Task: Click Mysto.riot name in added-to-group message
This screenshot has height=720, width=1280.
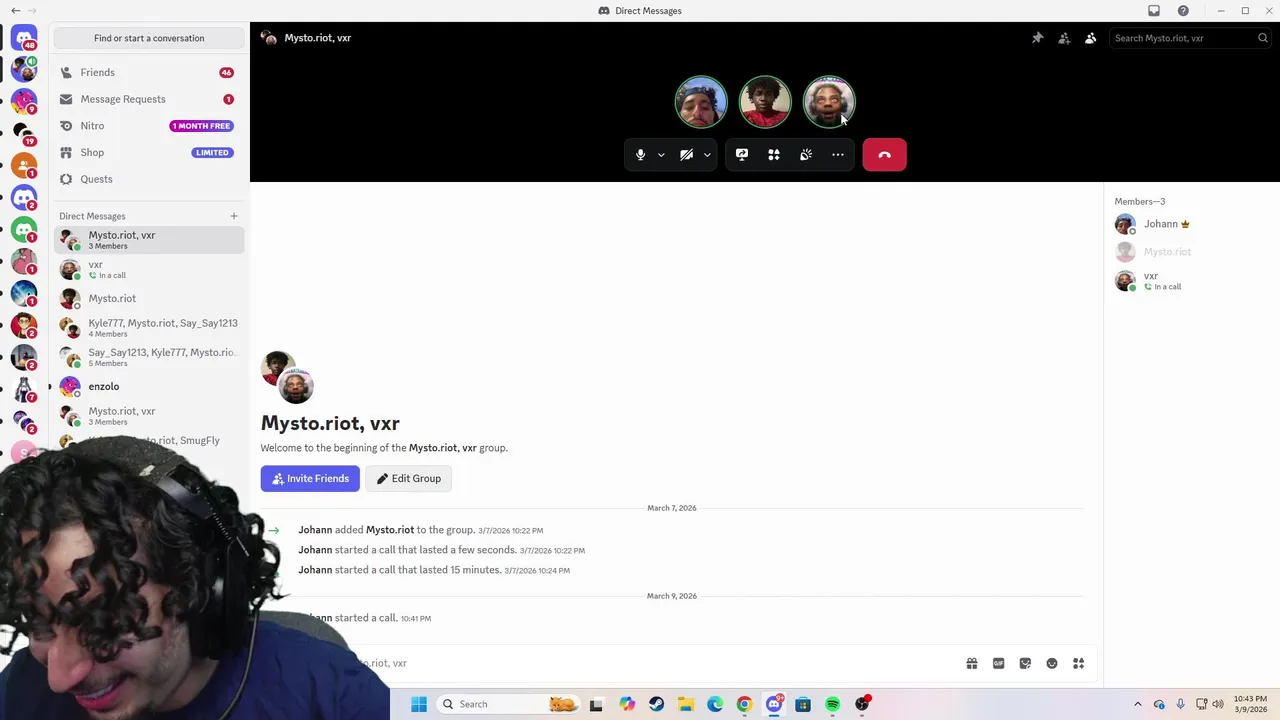Action: tap(390, 530)
